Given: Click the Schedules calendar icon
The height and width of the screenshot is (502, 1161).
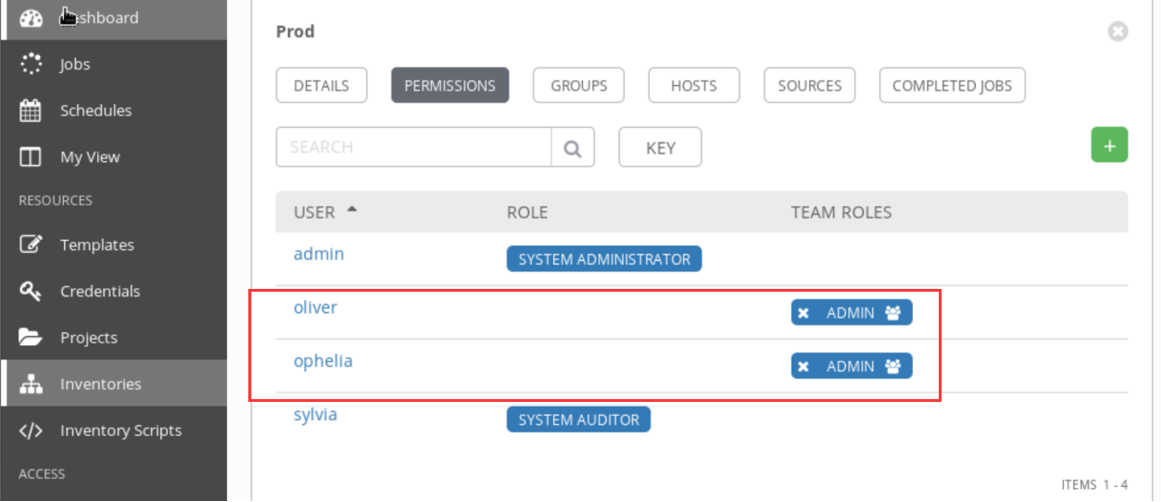Looking at the screenshot, I should coord(30,110).
